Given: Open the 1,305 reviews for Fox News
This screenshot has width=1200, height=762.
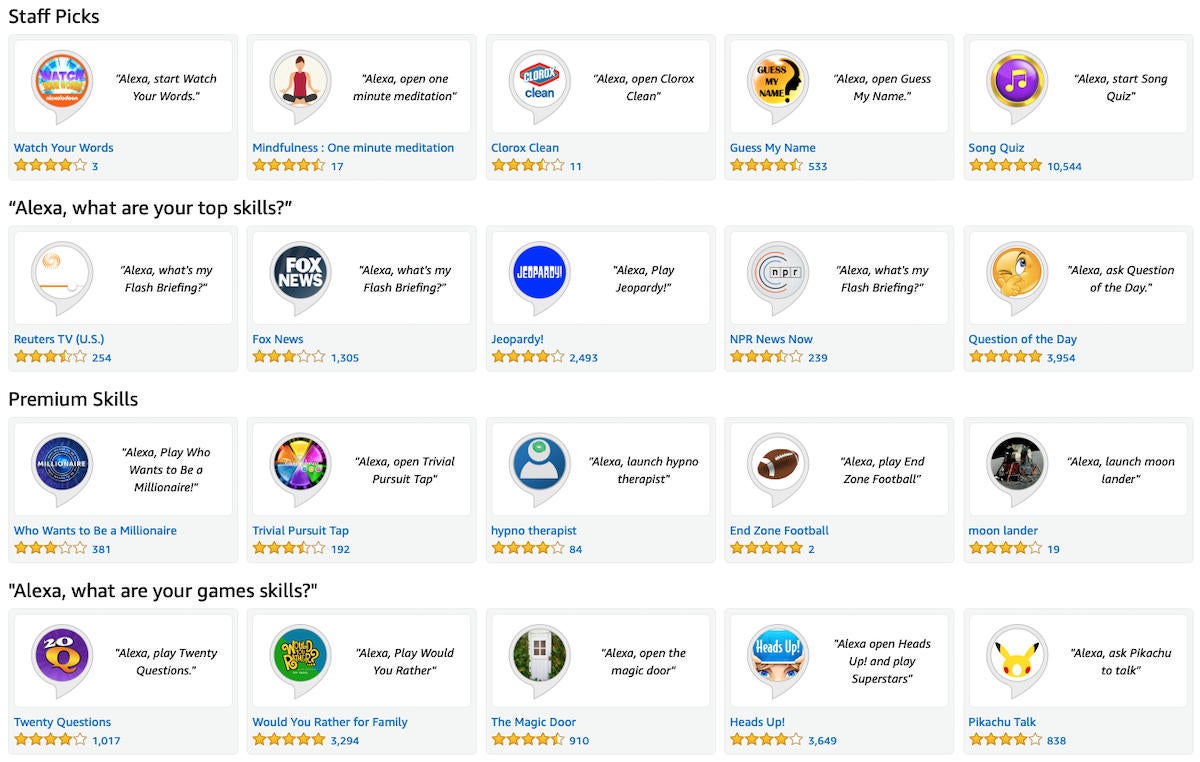Looking at the screenshot, I should click(345, 358).
